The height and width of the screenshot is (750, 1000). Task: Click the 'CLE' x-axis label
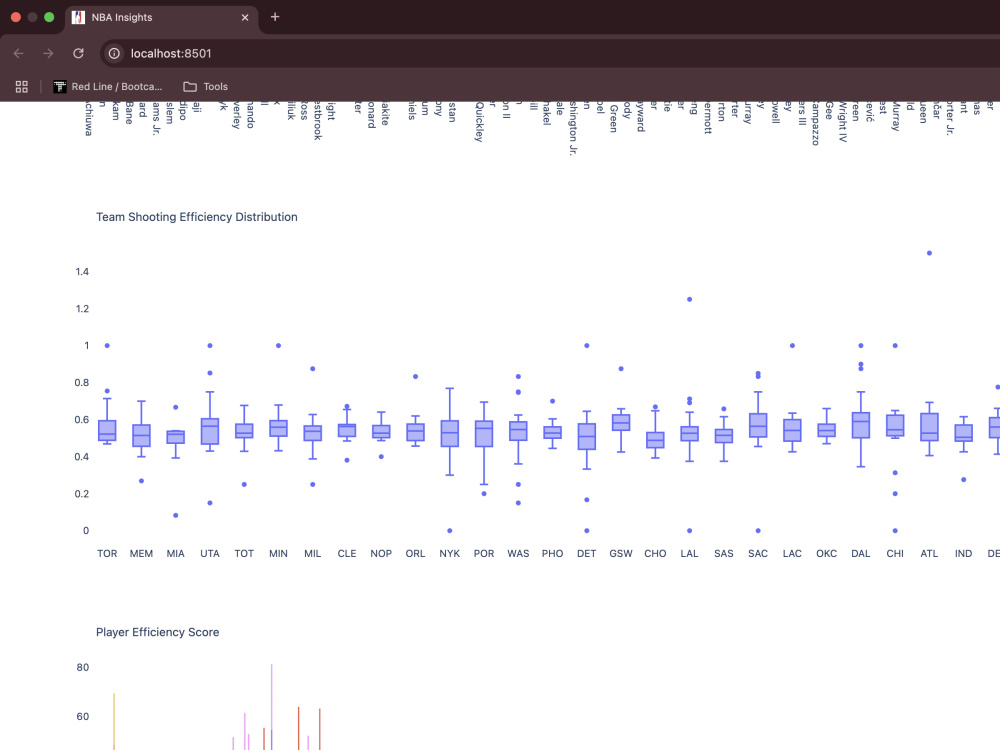click(x=347, y=554)
